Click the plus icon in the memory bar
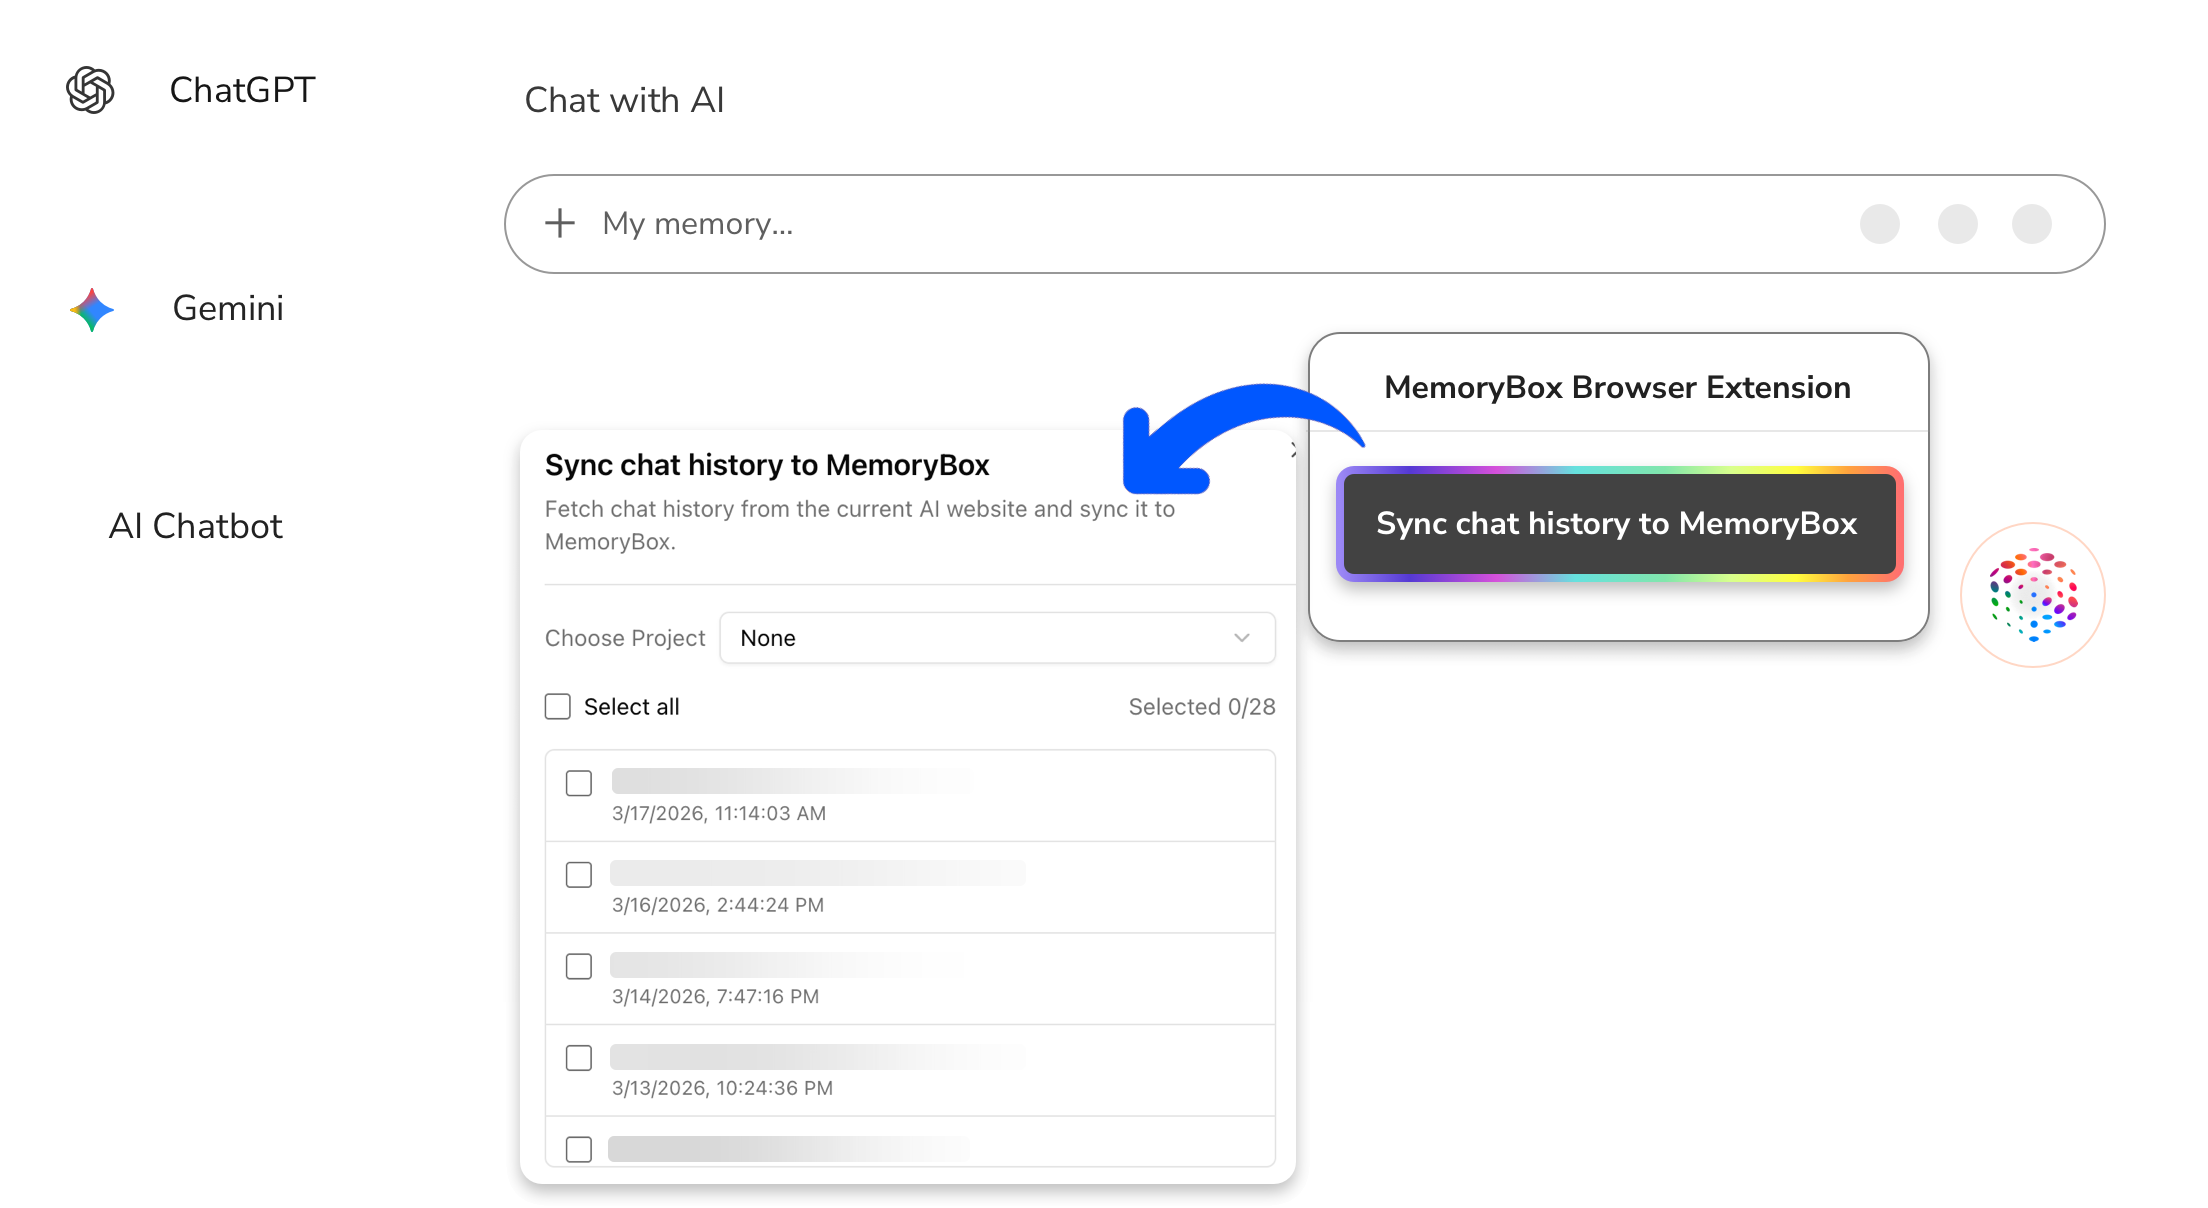Screen dimensions: 2208x1208 559,223
